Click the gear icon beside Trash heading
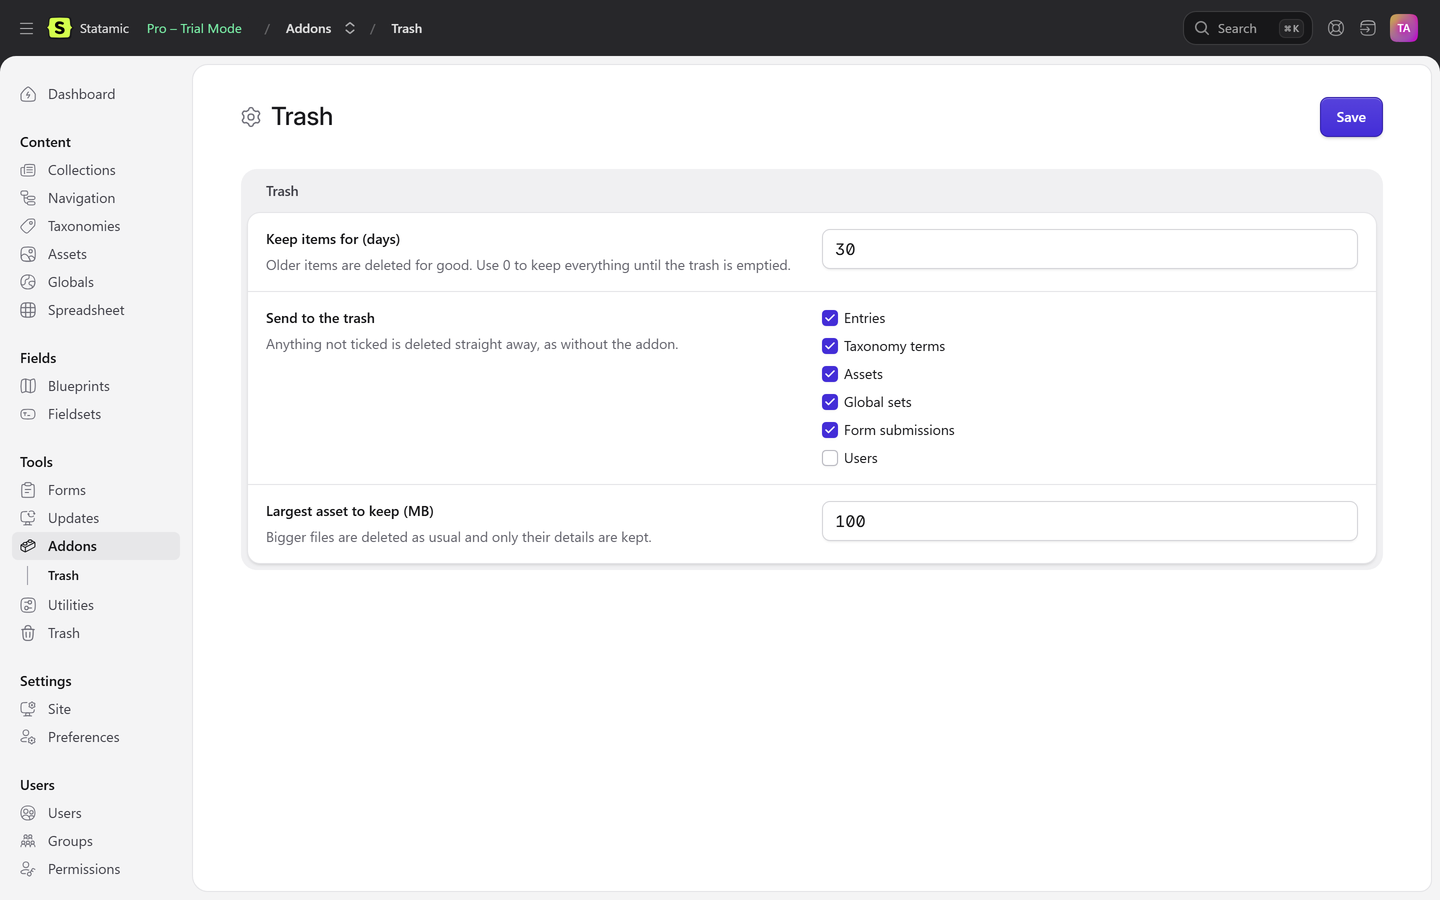1440x900 pixels. (x=251, y=117)
